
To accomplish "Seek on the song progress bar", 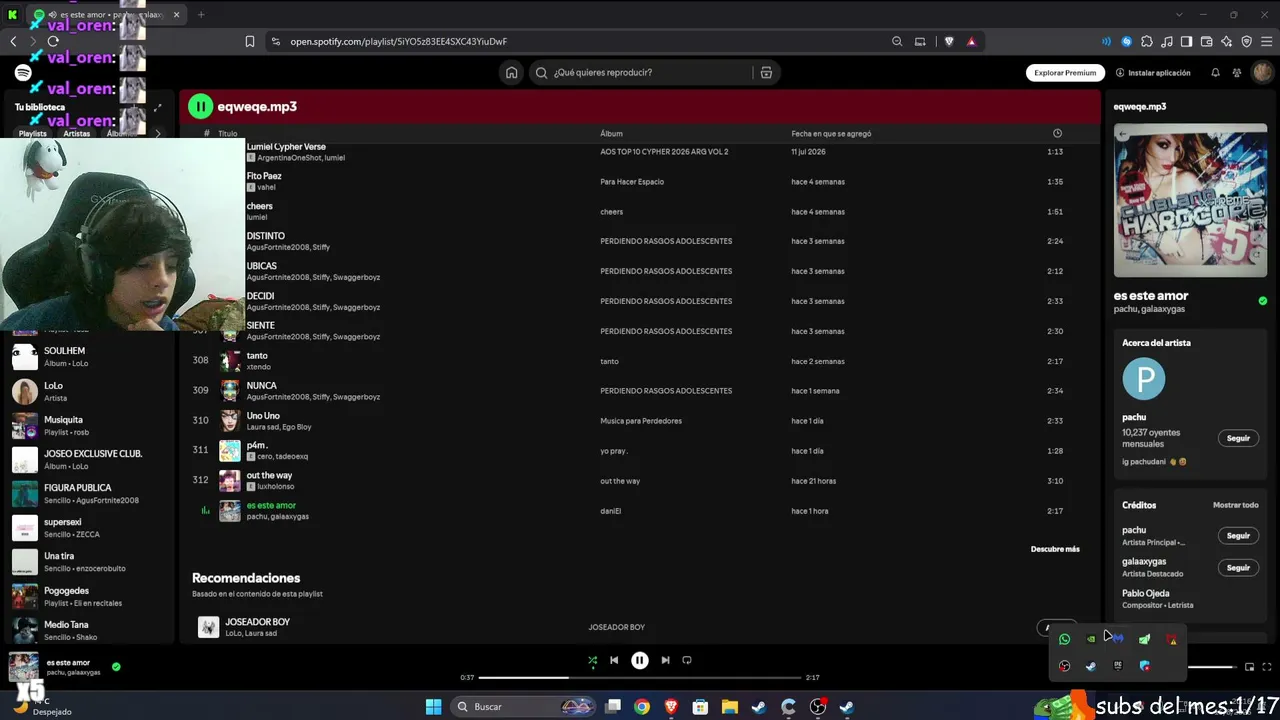I will (640, 677).
